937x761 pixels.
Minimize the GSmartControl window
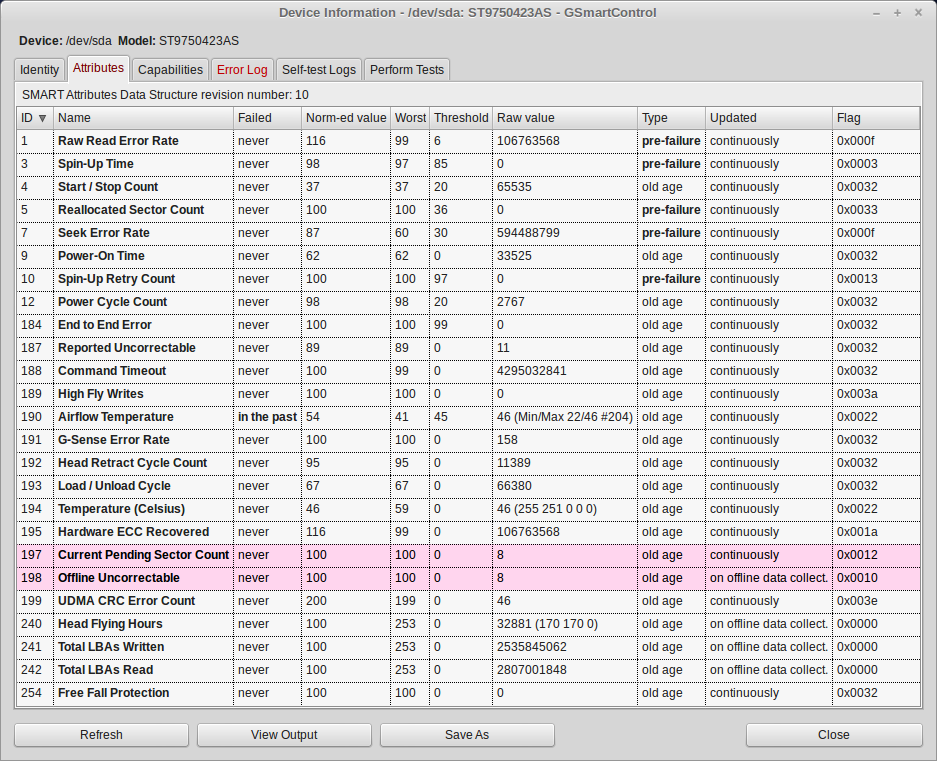coord(877,12)
